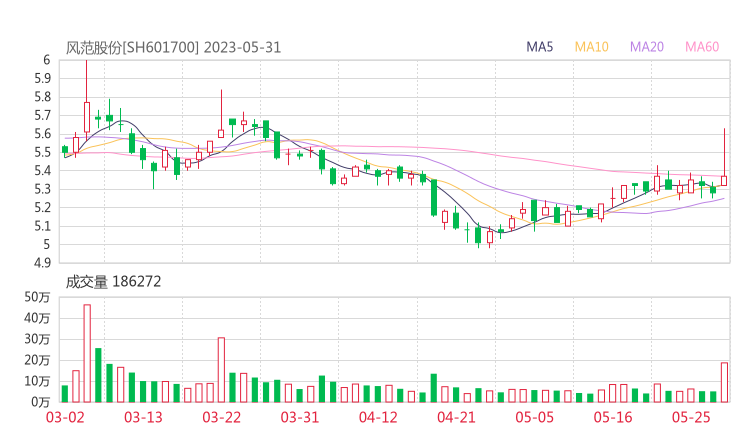The width and height of the screenshot is (740, 440).
Task: Click the MA60 legend label
Action: click(x=702, y=47)
